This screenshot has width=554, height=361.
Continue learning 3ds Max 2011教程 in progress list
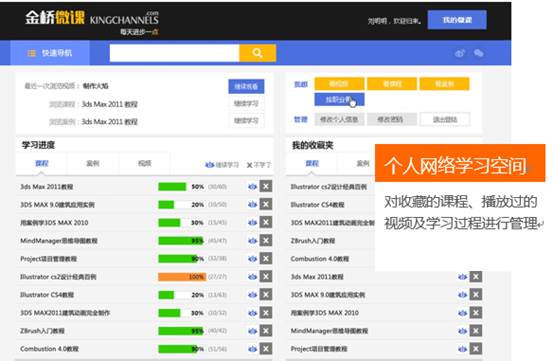252,187
